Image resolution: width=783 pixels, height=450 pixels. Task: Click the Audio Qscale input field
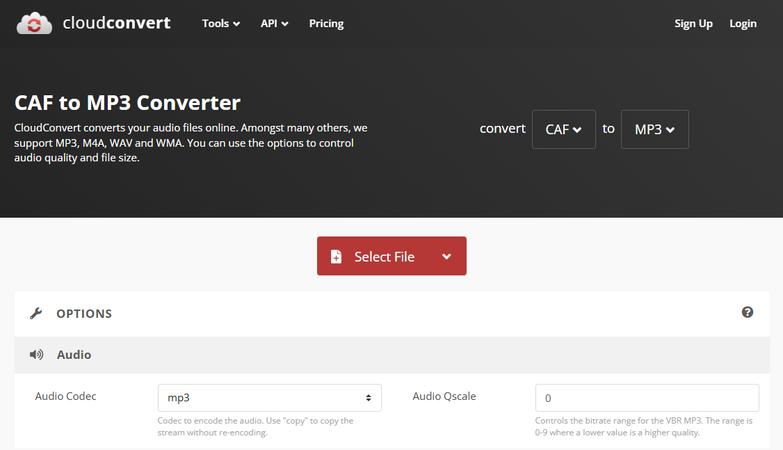click(x=647, y=398)
